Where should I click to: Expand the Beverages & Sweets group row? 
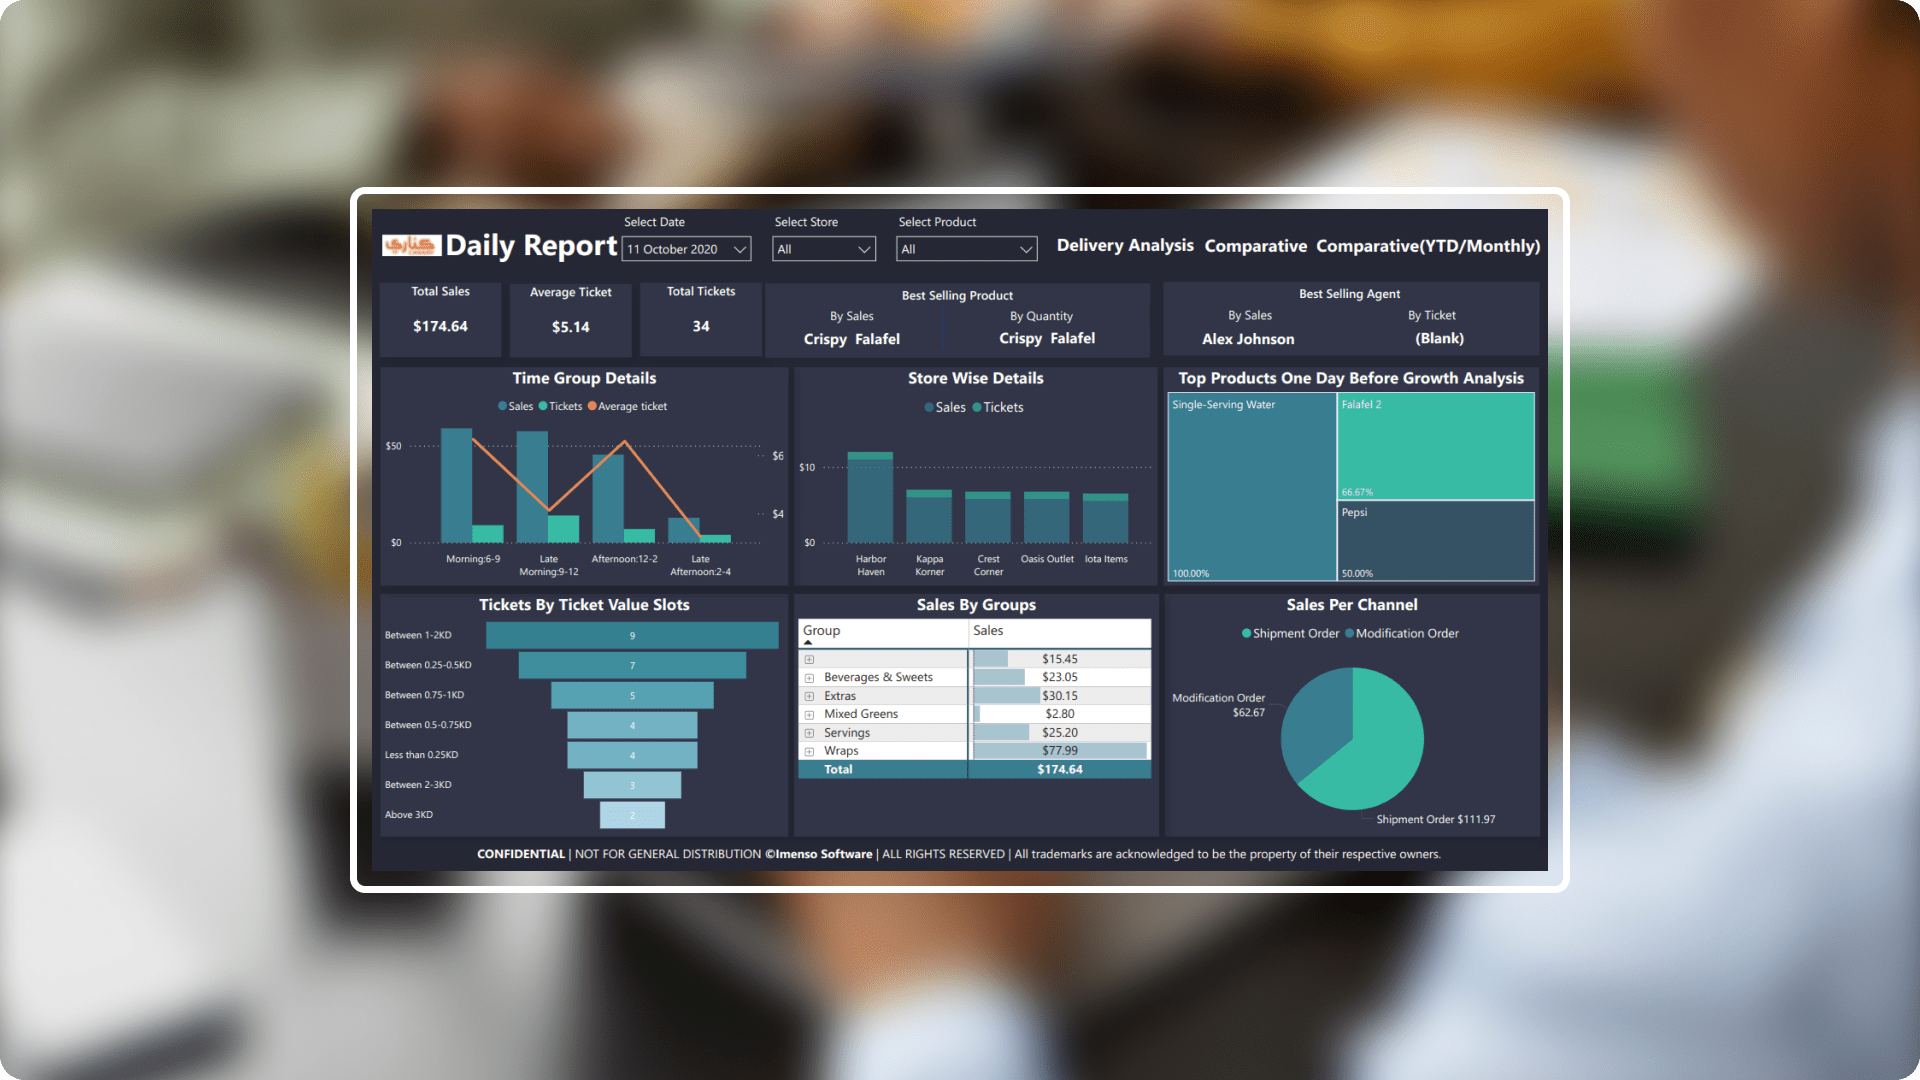point(810,677)
